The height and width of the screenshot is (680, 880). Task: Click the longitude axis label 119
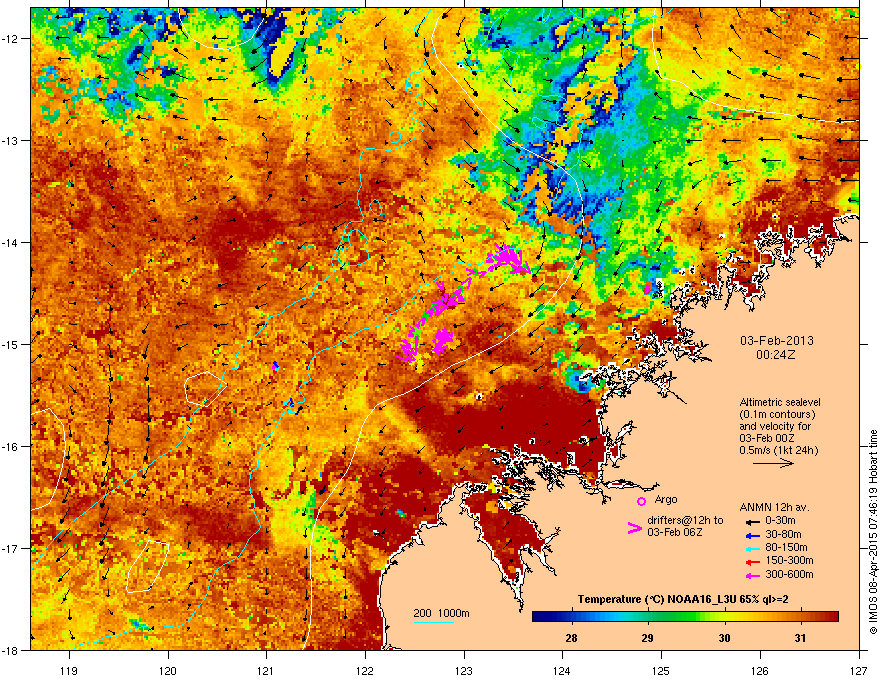(x=69, y=670)
